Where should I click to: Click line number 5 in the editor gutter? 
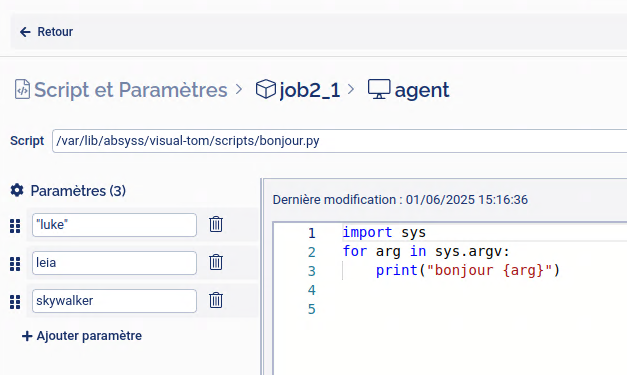pos(312,309)
